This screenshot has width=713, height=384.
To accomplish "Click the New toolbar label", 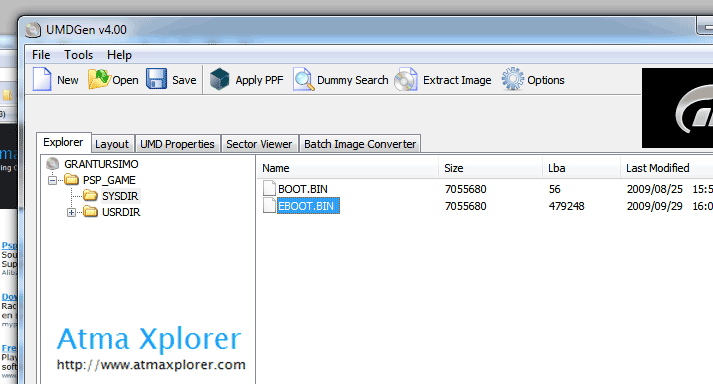I will [68, 80].
